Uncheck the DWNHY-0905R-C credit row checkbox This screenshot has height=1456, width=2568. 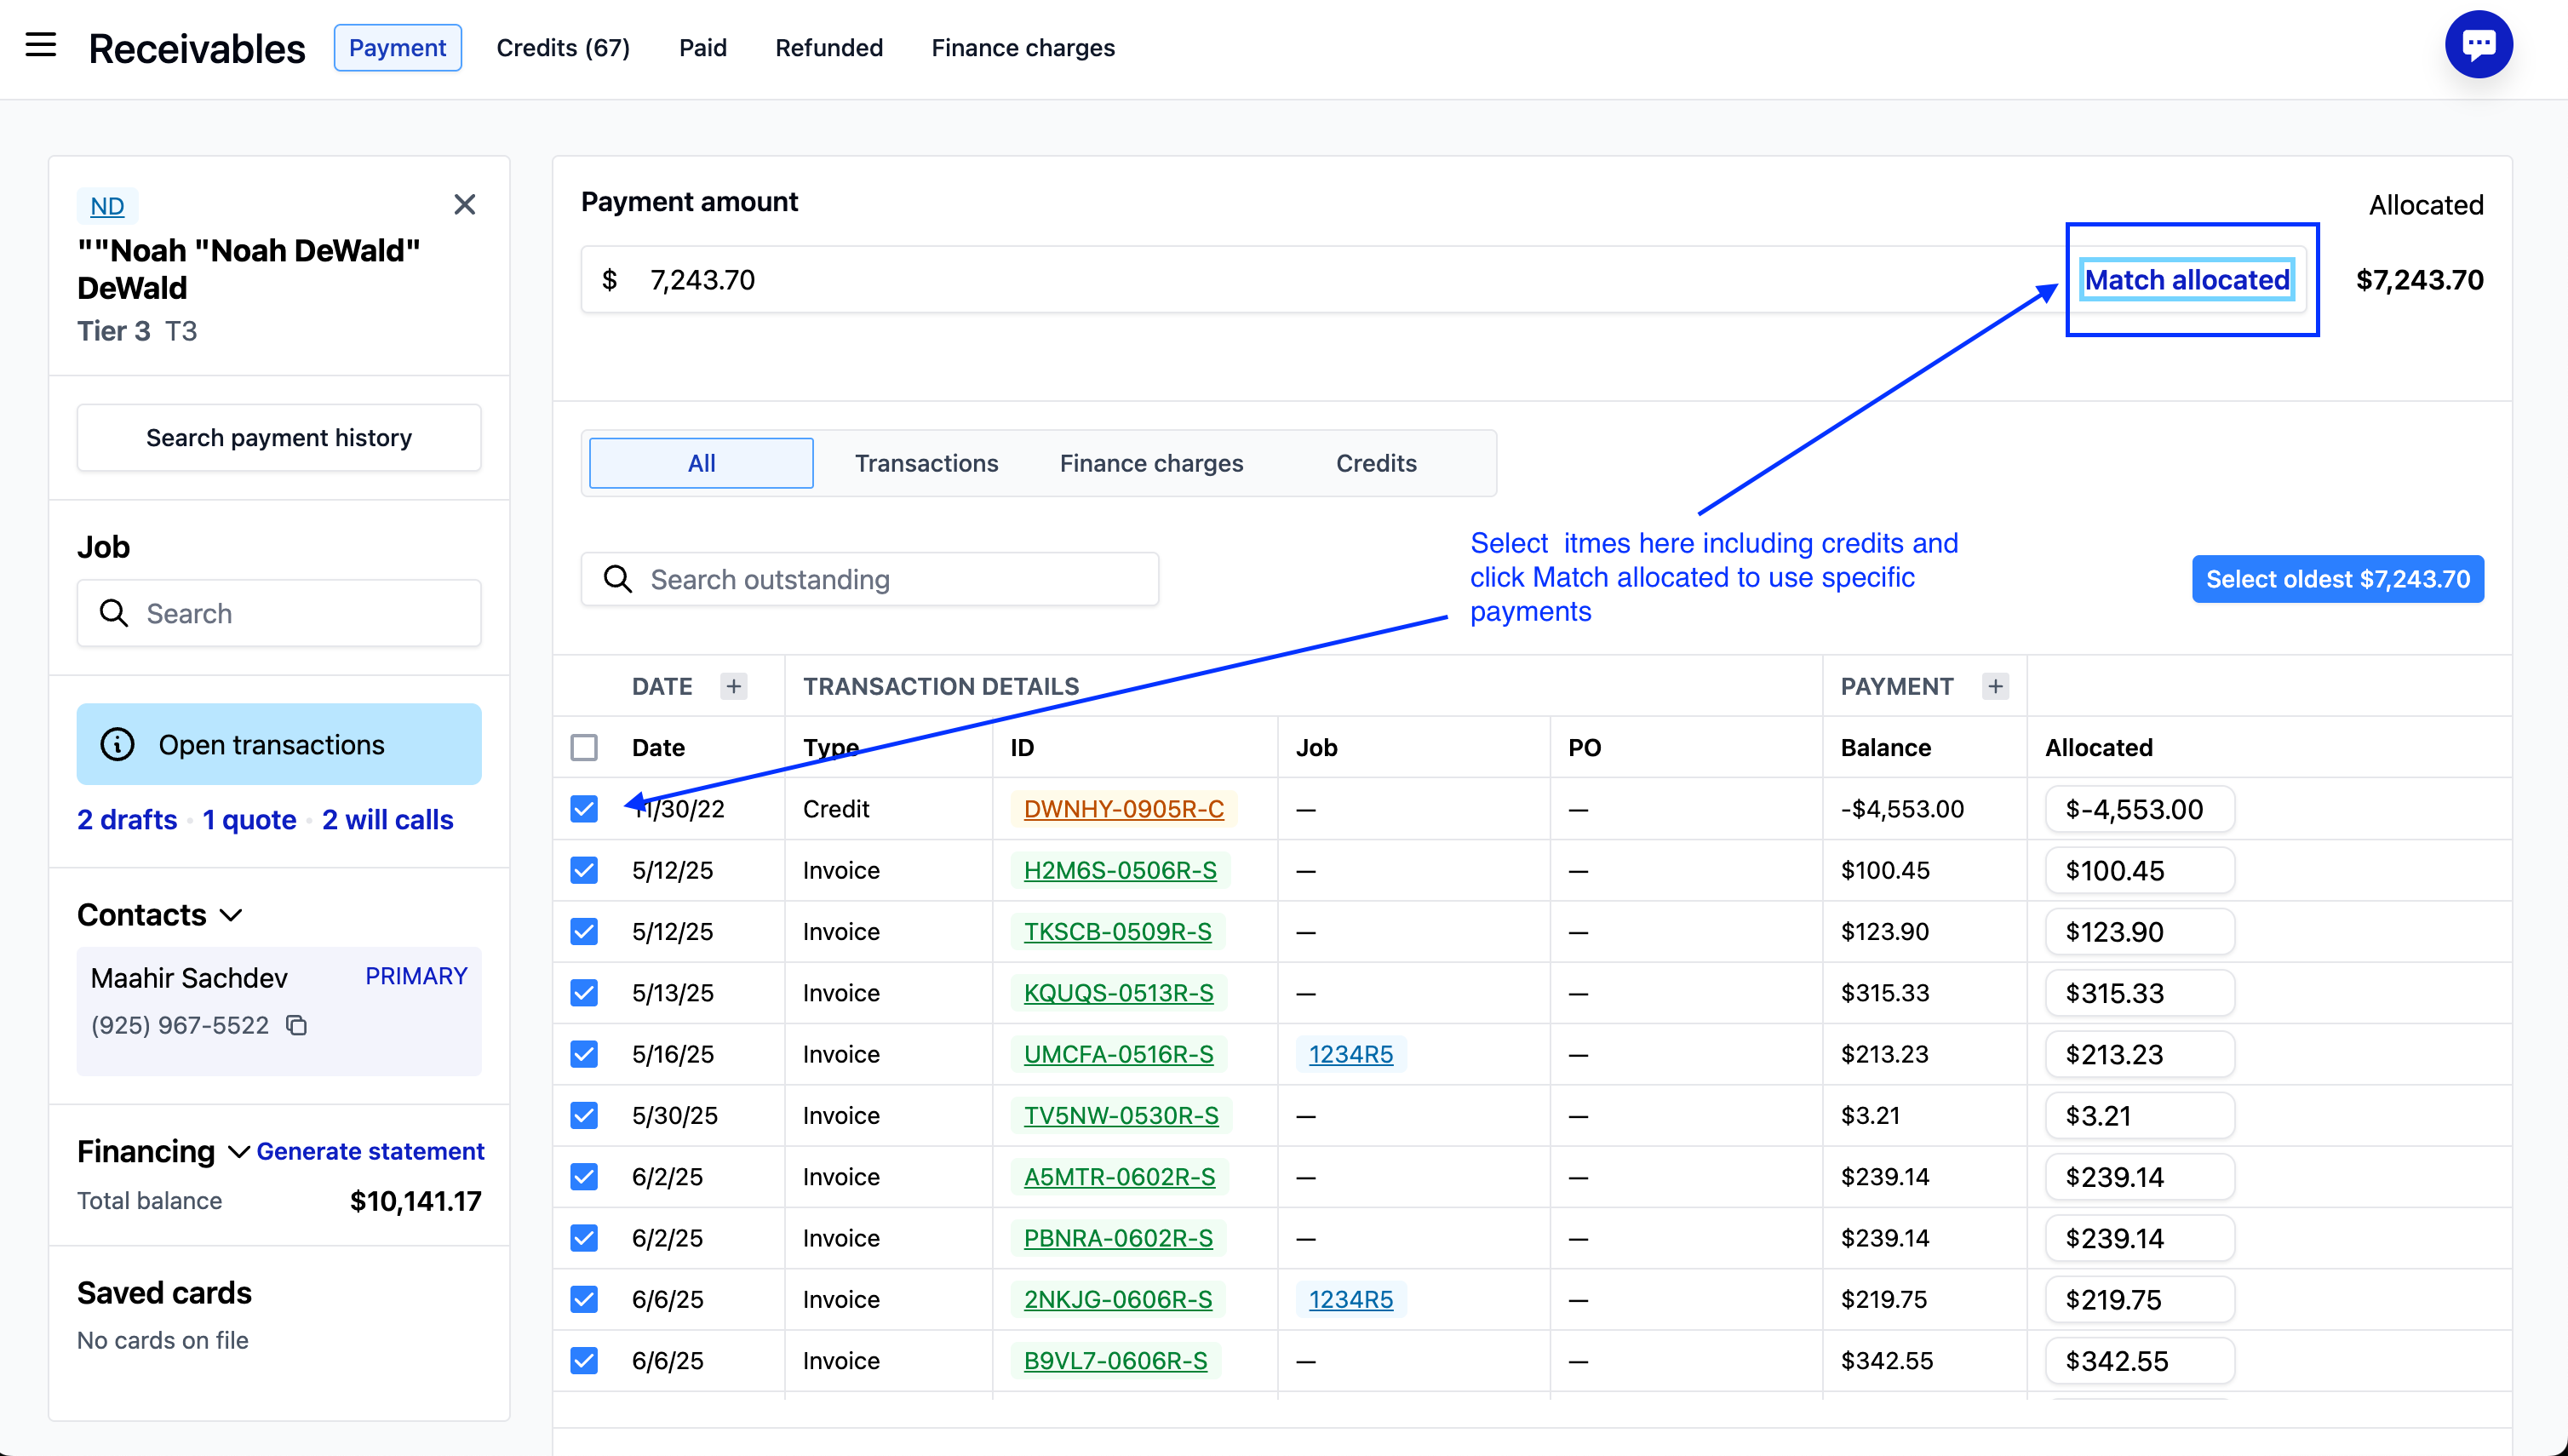(584, 808)
